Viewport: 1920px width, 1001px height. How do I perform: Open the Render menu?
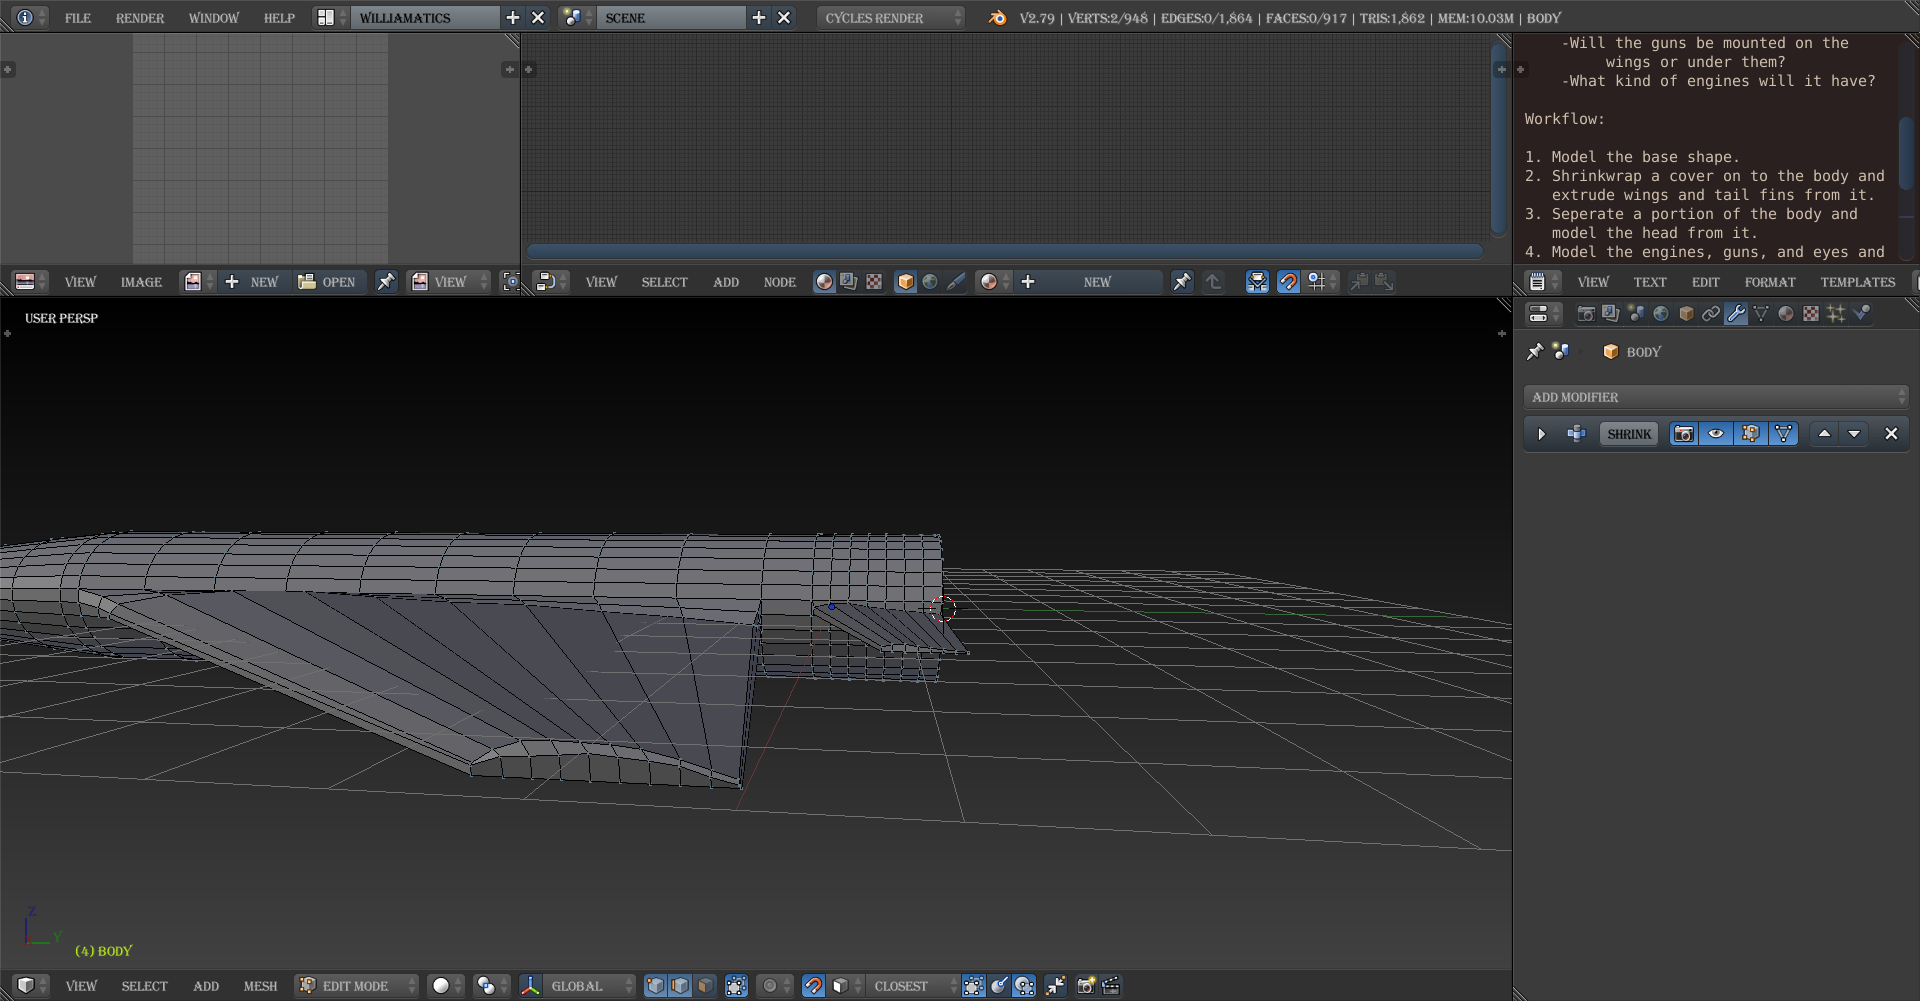(x=140, y=18)
